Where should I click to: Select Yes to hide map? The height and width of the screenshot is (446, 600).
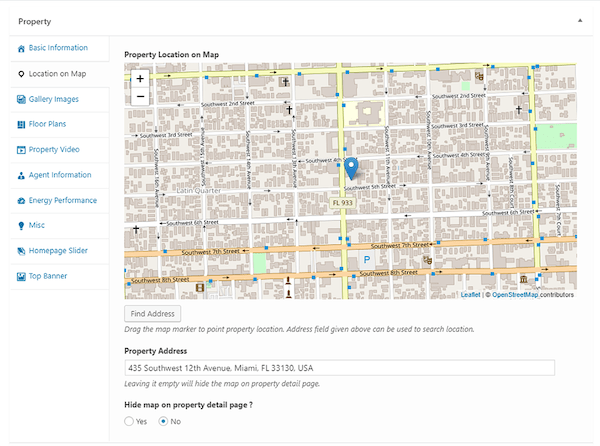pos(129,421)
